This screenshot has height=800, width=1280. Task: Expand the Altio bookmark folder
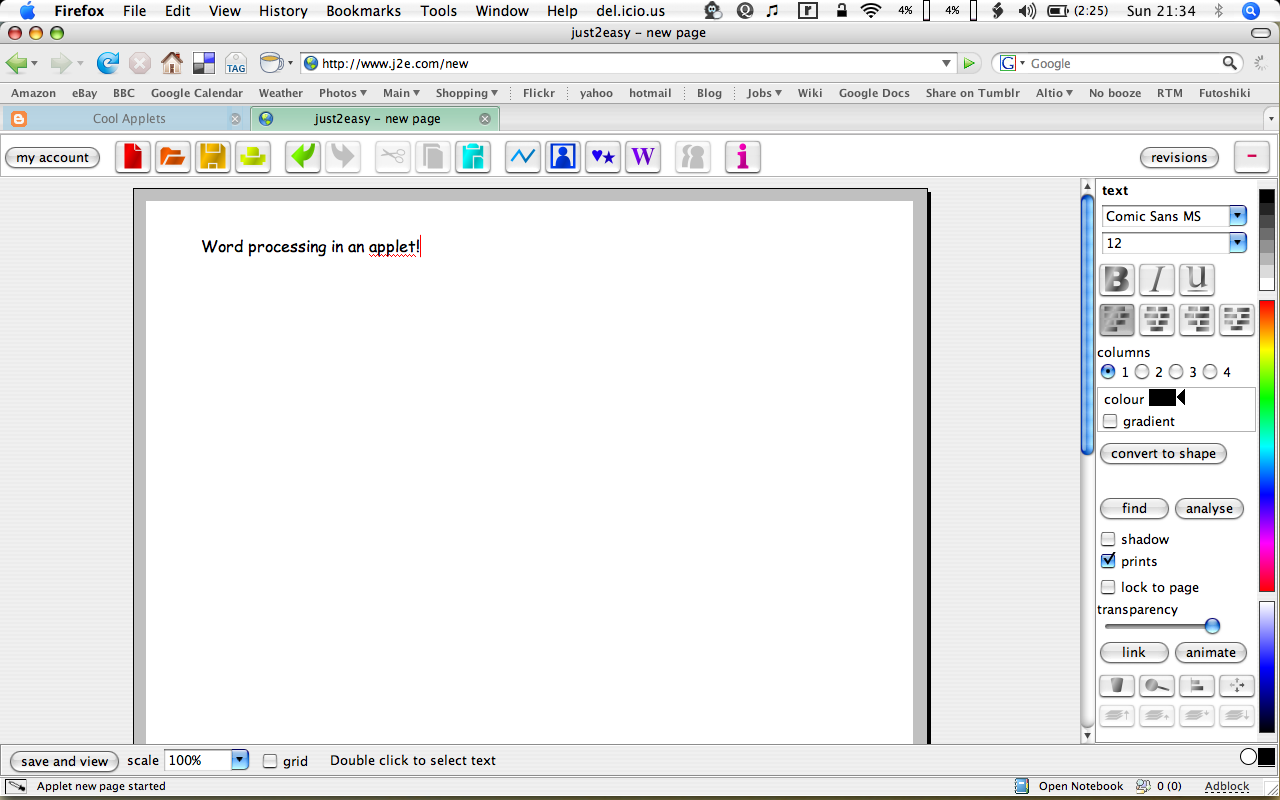(x=1054, y=93)
